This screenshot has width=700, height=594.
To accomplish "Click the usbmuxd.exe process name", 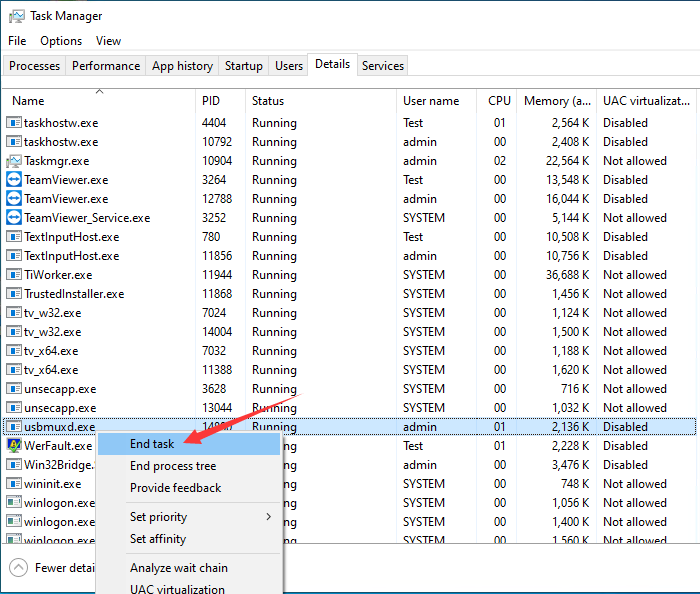I will [60, 427].
